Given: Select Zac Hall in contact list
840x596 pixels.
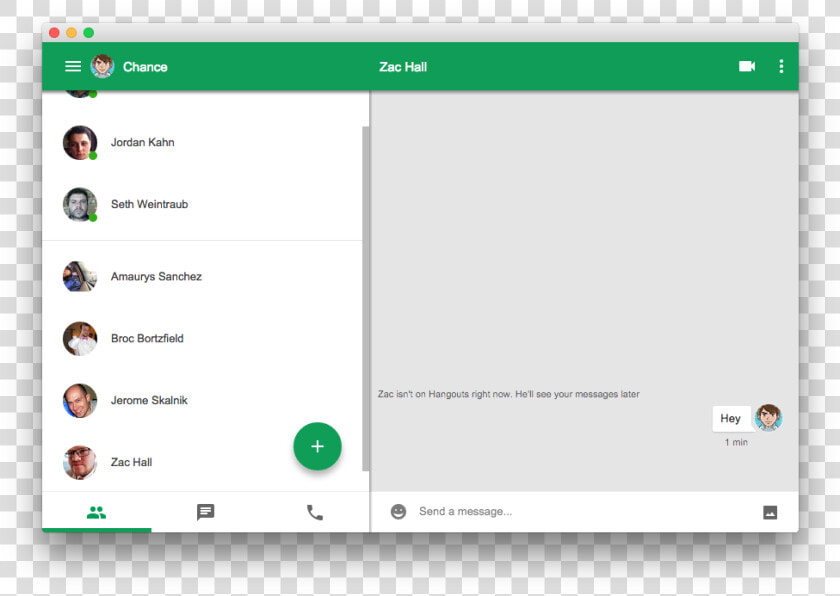Looking at the screenshot, I should click(202, 462).
